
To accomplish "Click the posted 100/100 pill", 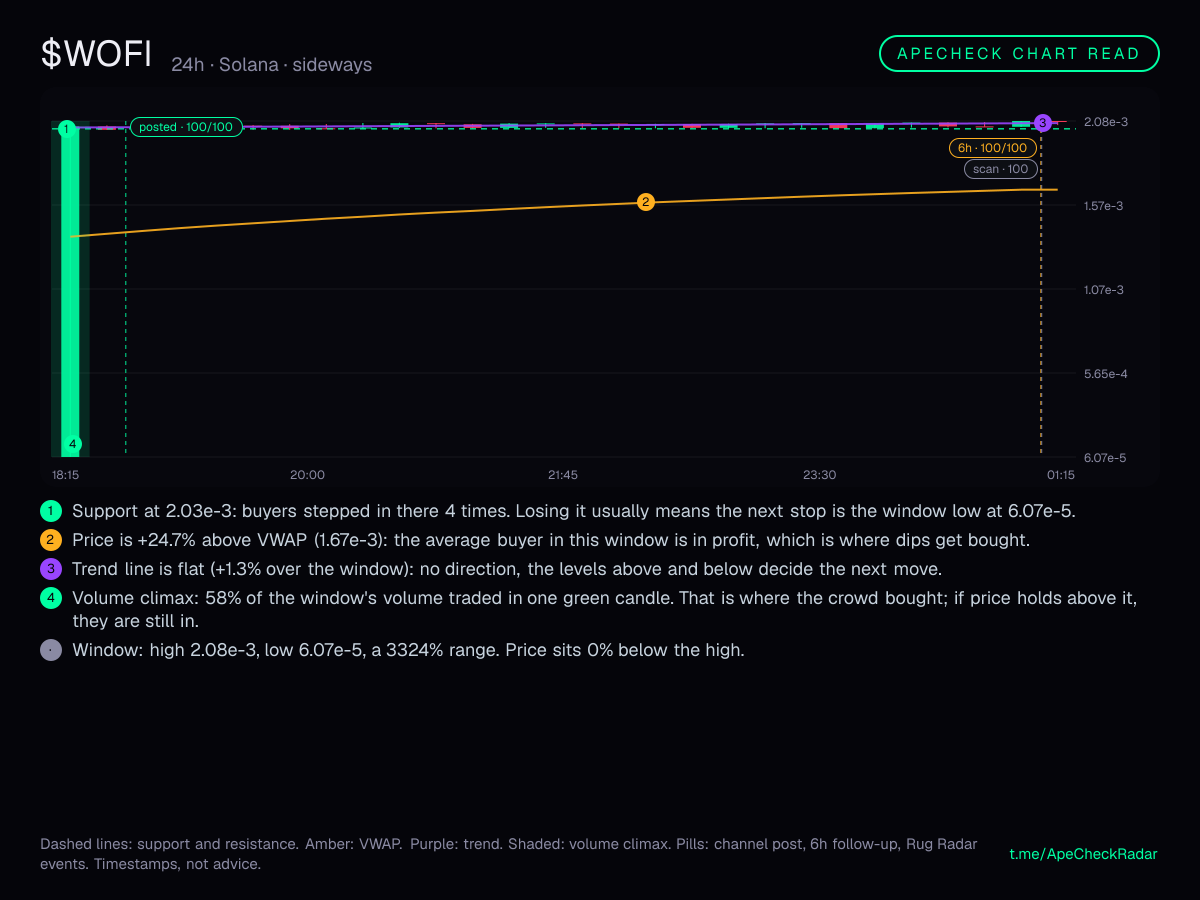I will (x=186, y=127).
